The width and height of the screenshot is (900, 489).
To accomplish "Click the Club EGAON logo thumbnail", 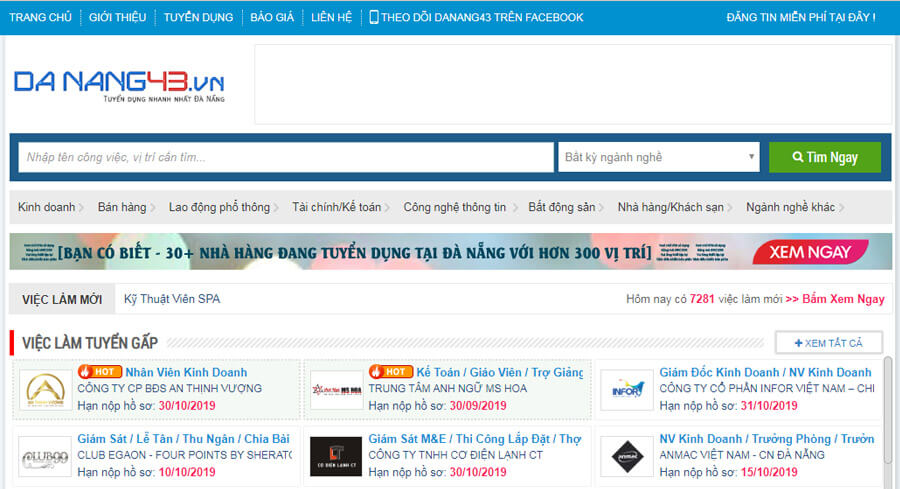I will pyautogui.click(x=44, y=457).
